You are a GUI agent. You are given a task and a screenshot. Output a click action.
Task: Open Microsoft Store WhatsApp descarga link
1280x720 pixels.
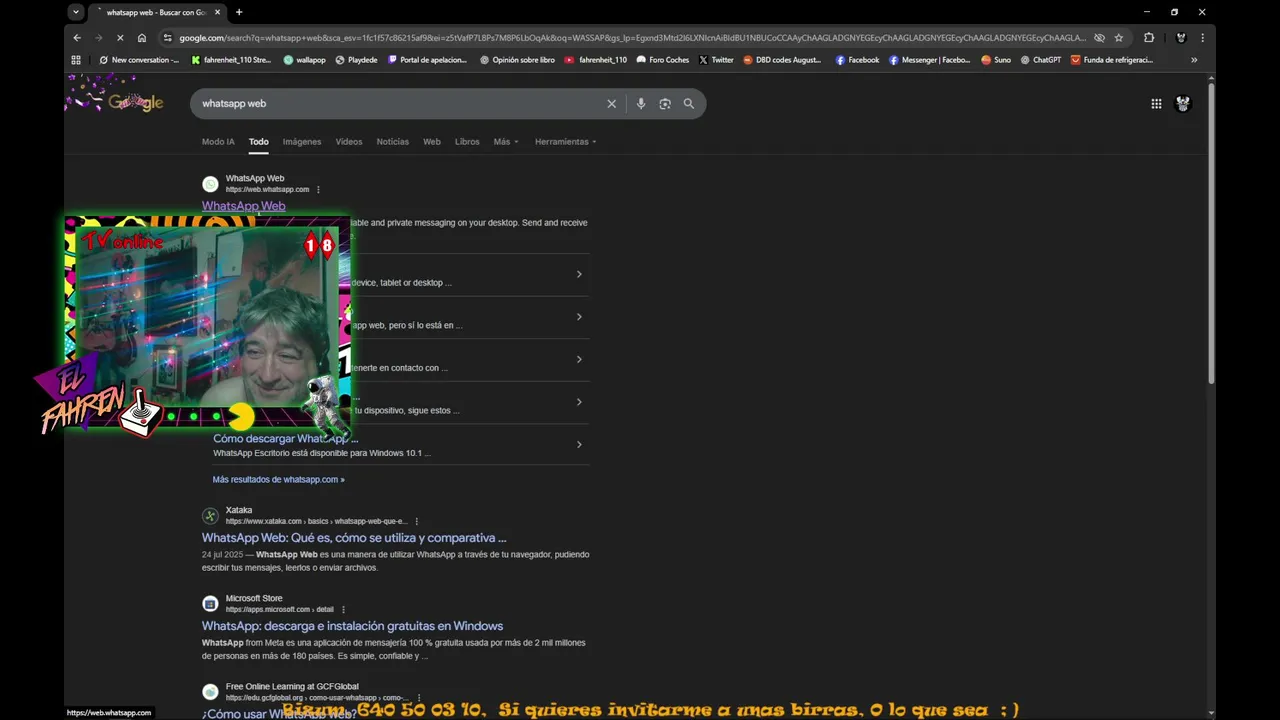point(352,626)
